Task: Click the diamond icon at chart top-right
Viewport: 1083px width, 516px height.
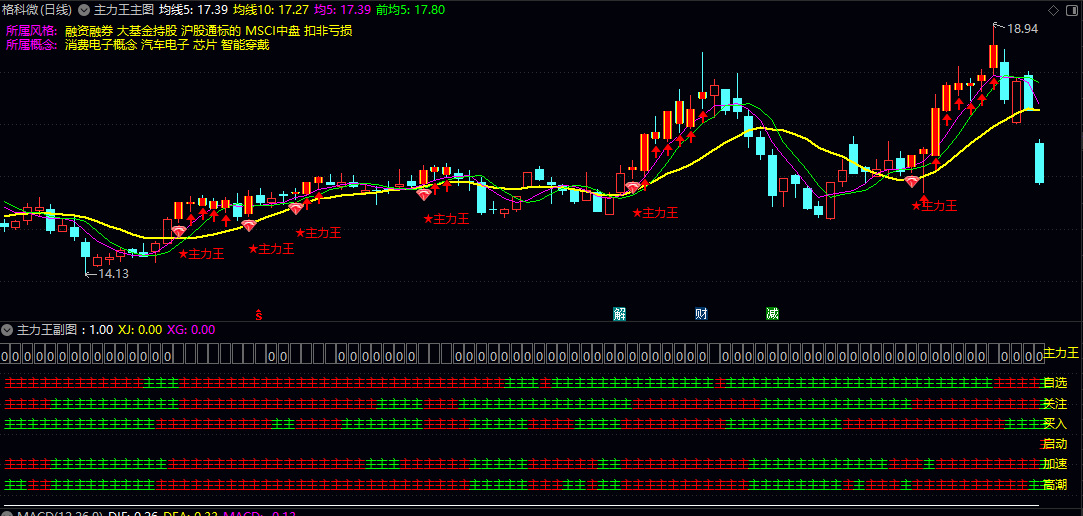Action: (1053, 10)
